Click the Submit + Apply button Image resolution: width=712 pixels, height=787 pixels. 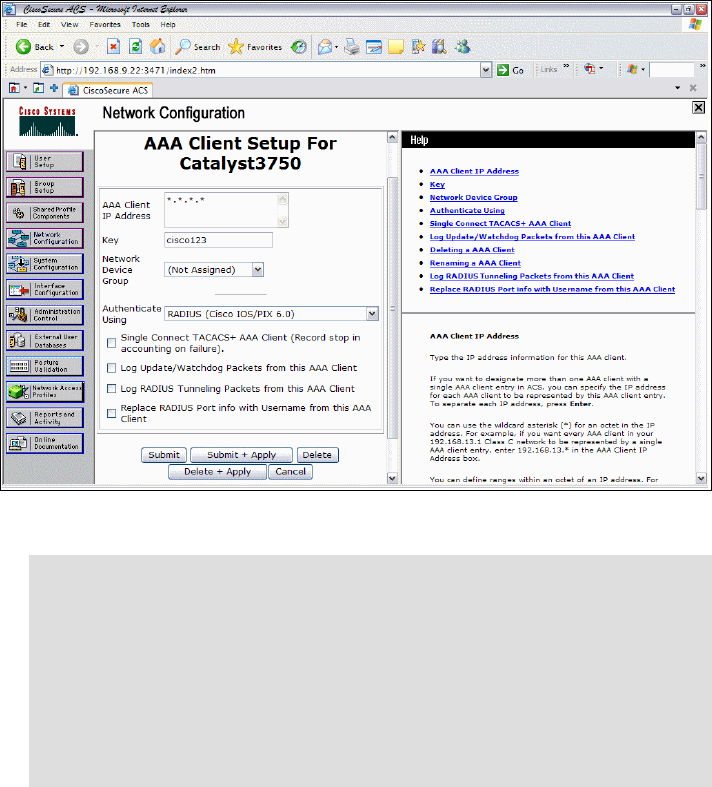241,455
